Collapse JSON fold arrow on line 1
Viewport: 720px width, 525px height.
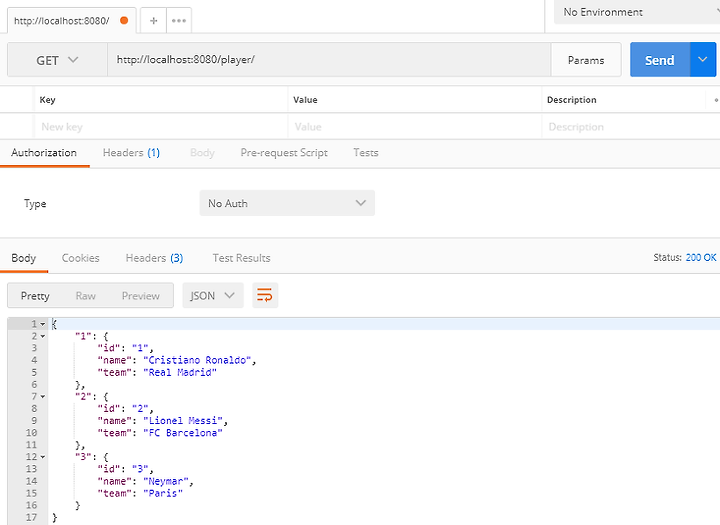(43, 324)
